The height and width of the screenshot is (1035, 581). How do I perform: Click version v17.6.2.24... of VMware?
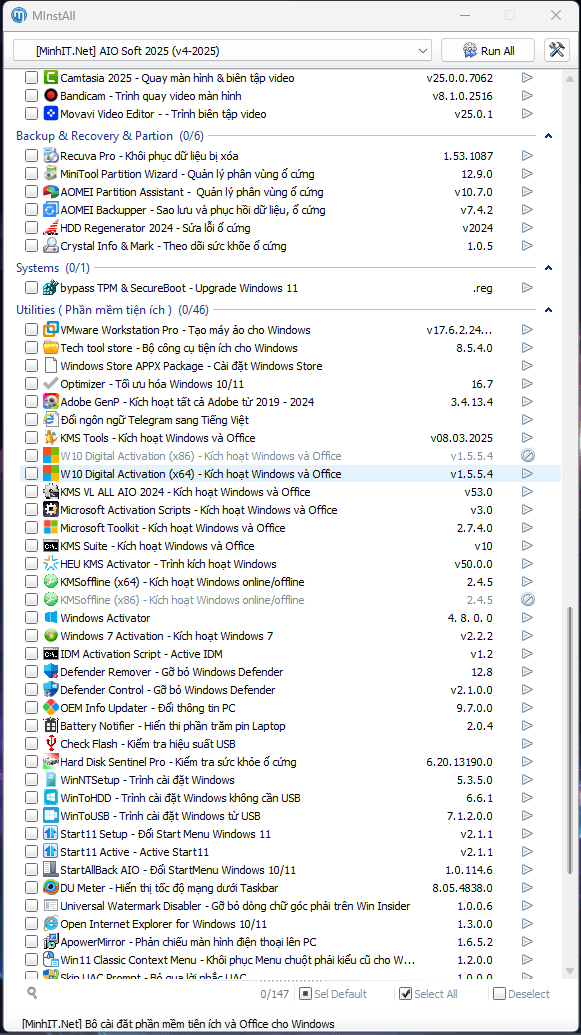[460, 330]
